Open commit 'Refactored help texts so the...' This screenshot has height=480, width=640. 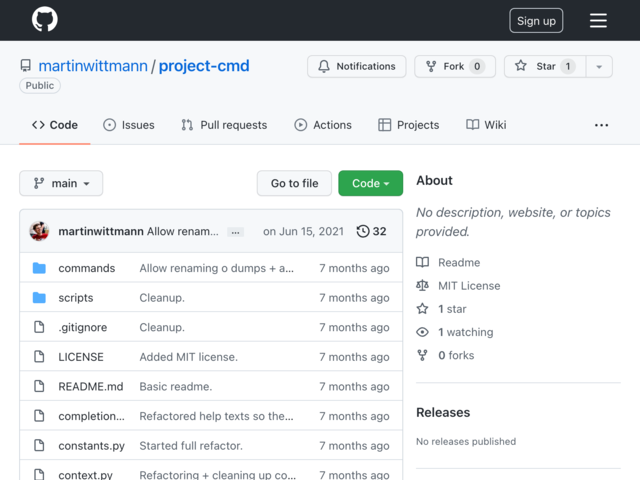coord(216,416)
